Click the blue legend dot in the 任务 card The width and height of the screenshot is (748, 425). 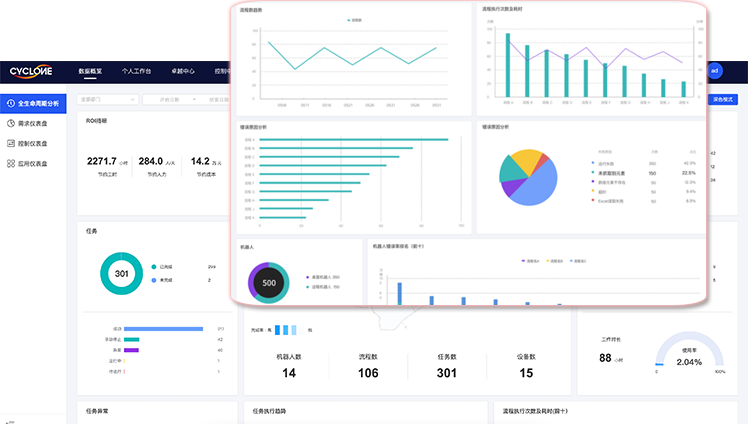click(x=154, y=280)
